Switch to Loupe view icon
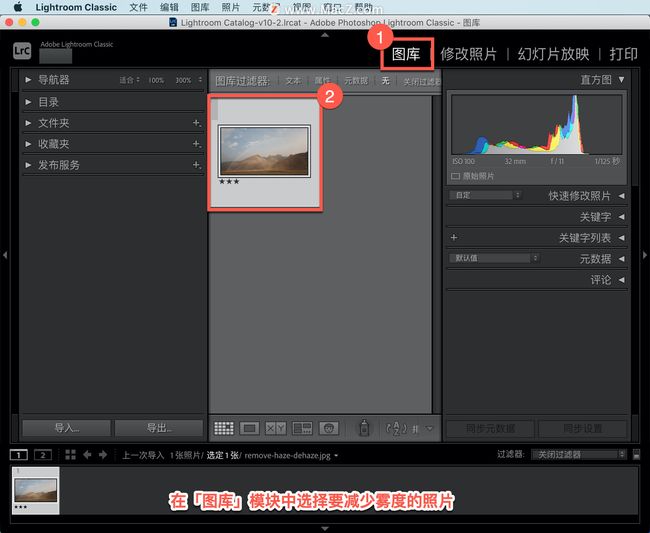 (250, 428)
